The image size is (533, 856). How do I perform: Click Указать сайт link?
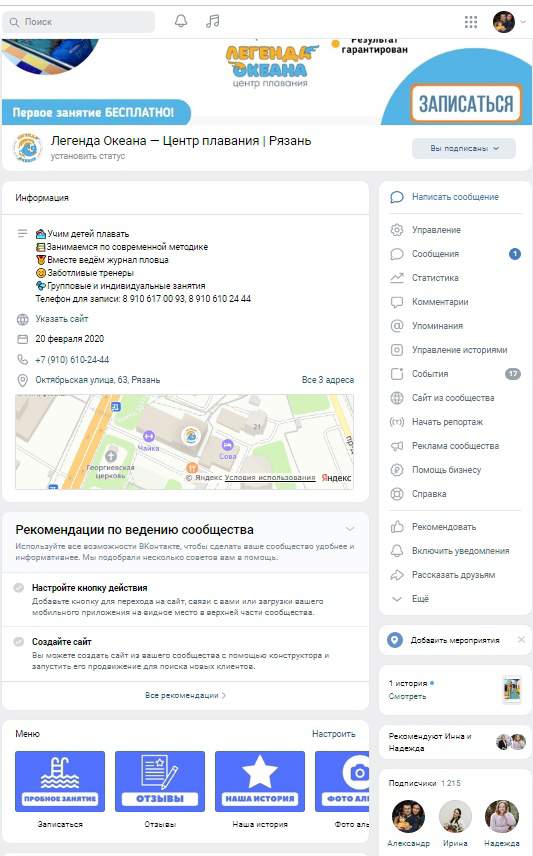click(62, 319)
